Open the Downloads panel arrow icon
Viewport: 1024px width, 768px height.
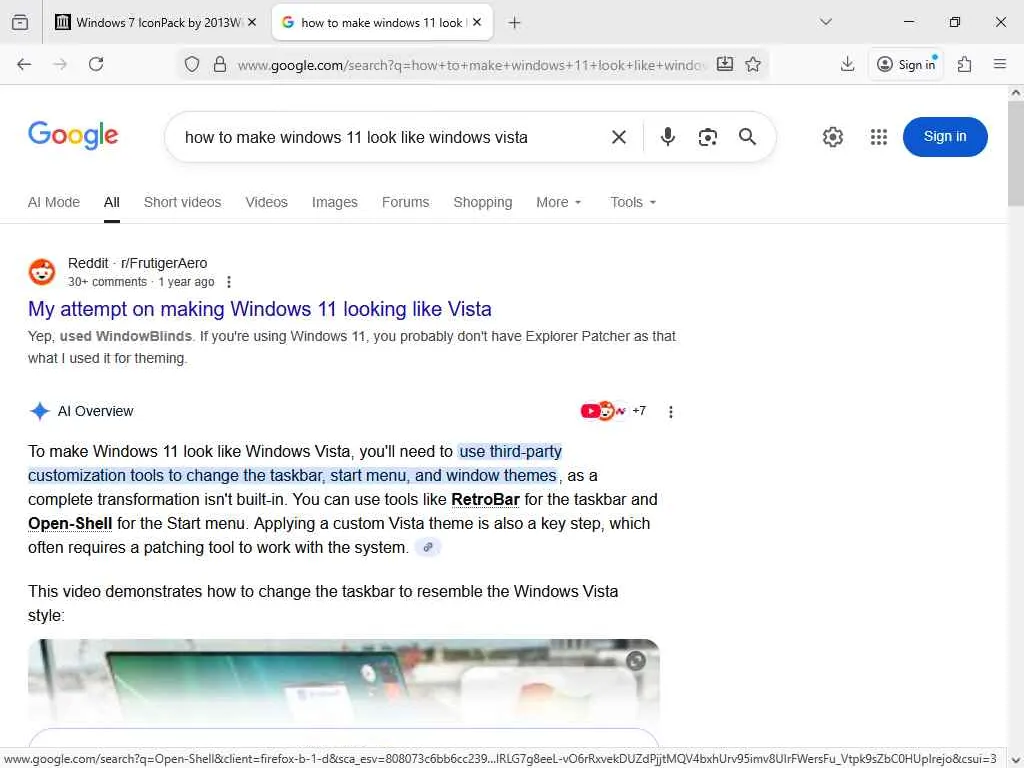(x=847, y=64)
